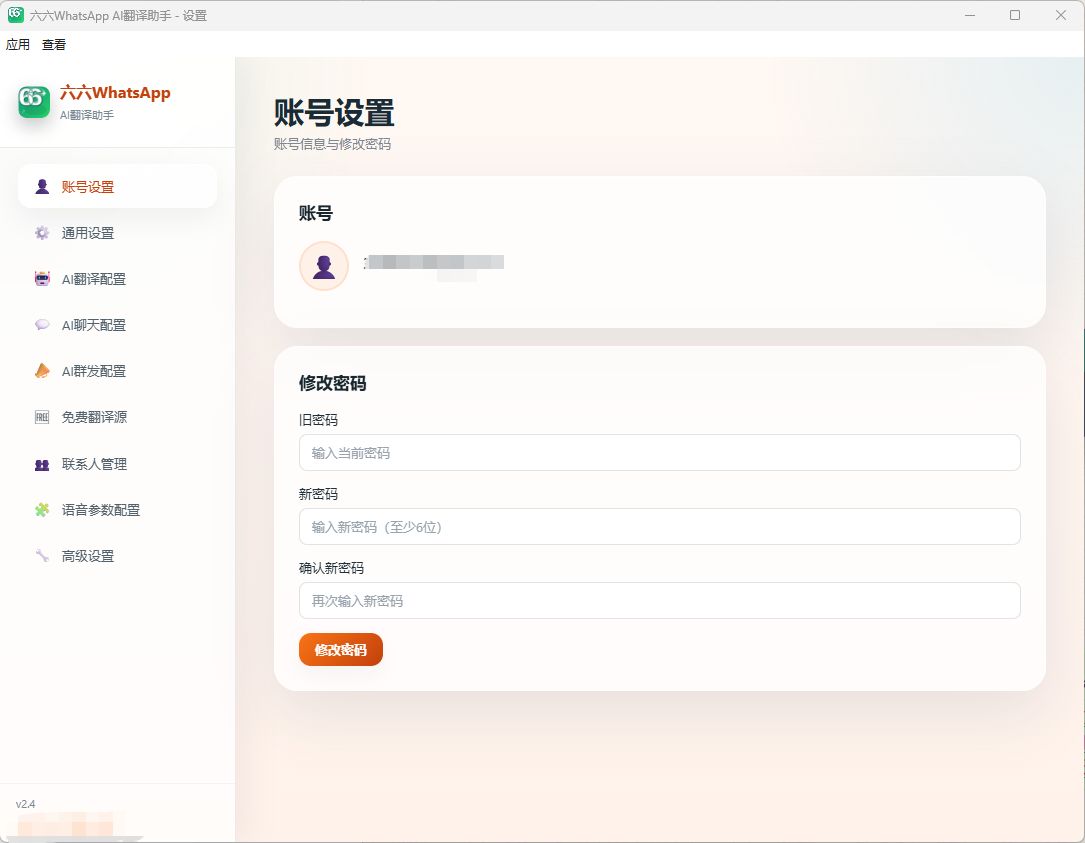Open the 查看 menu

coord(54,44)
